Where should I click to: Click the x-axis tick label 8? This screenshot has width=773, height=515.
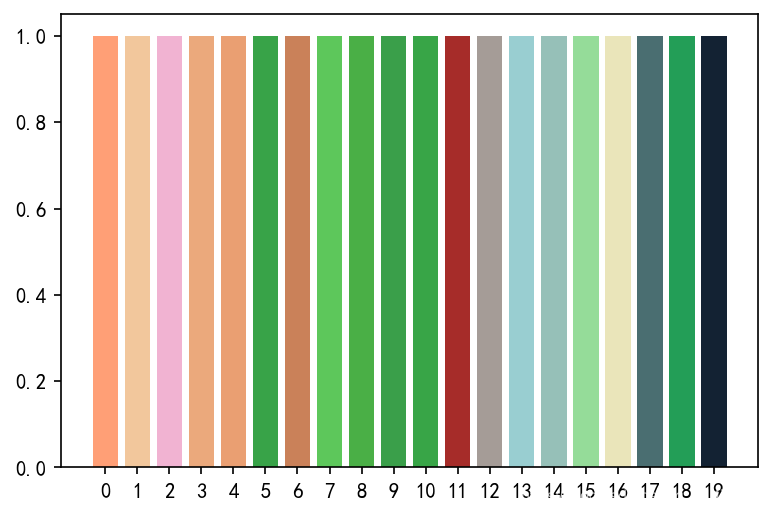tap(361, 491)
